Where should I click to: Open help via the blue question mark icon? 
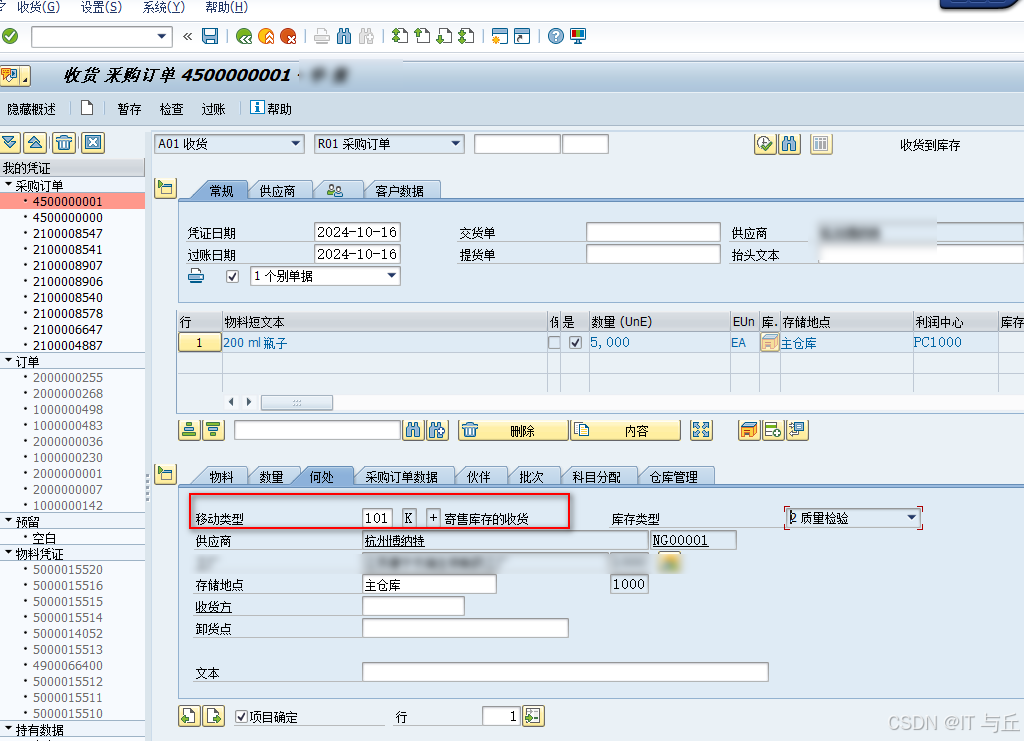[553, 36]
